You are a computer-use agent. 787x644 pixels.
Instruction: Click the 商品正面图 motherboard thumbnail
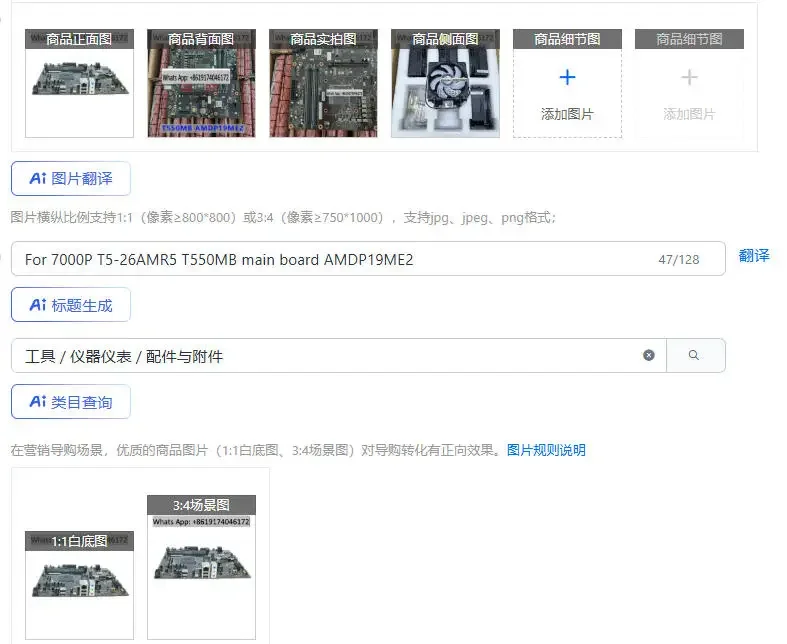point(79,83)
